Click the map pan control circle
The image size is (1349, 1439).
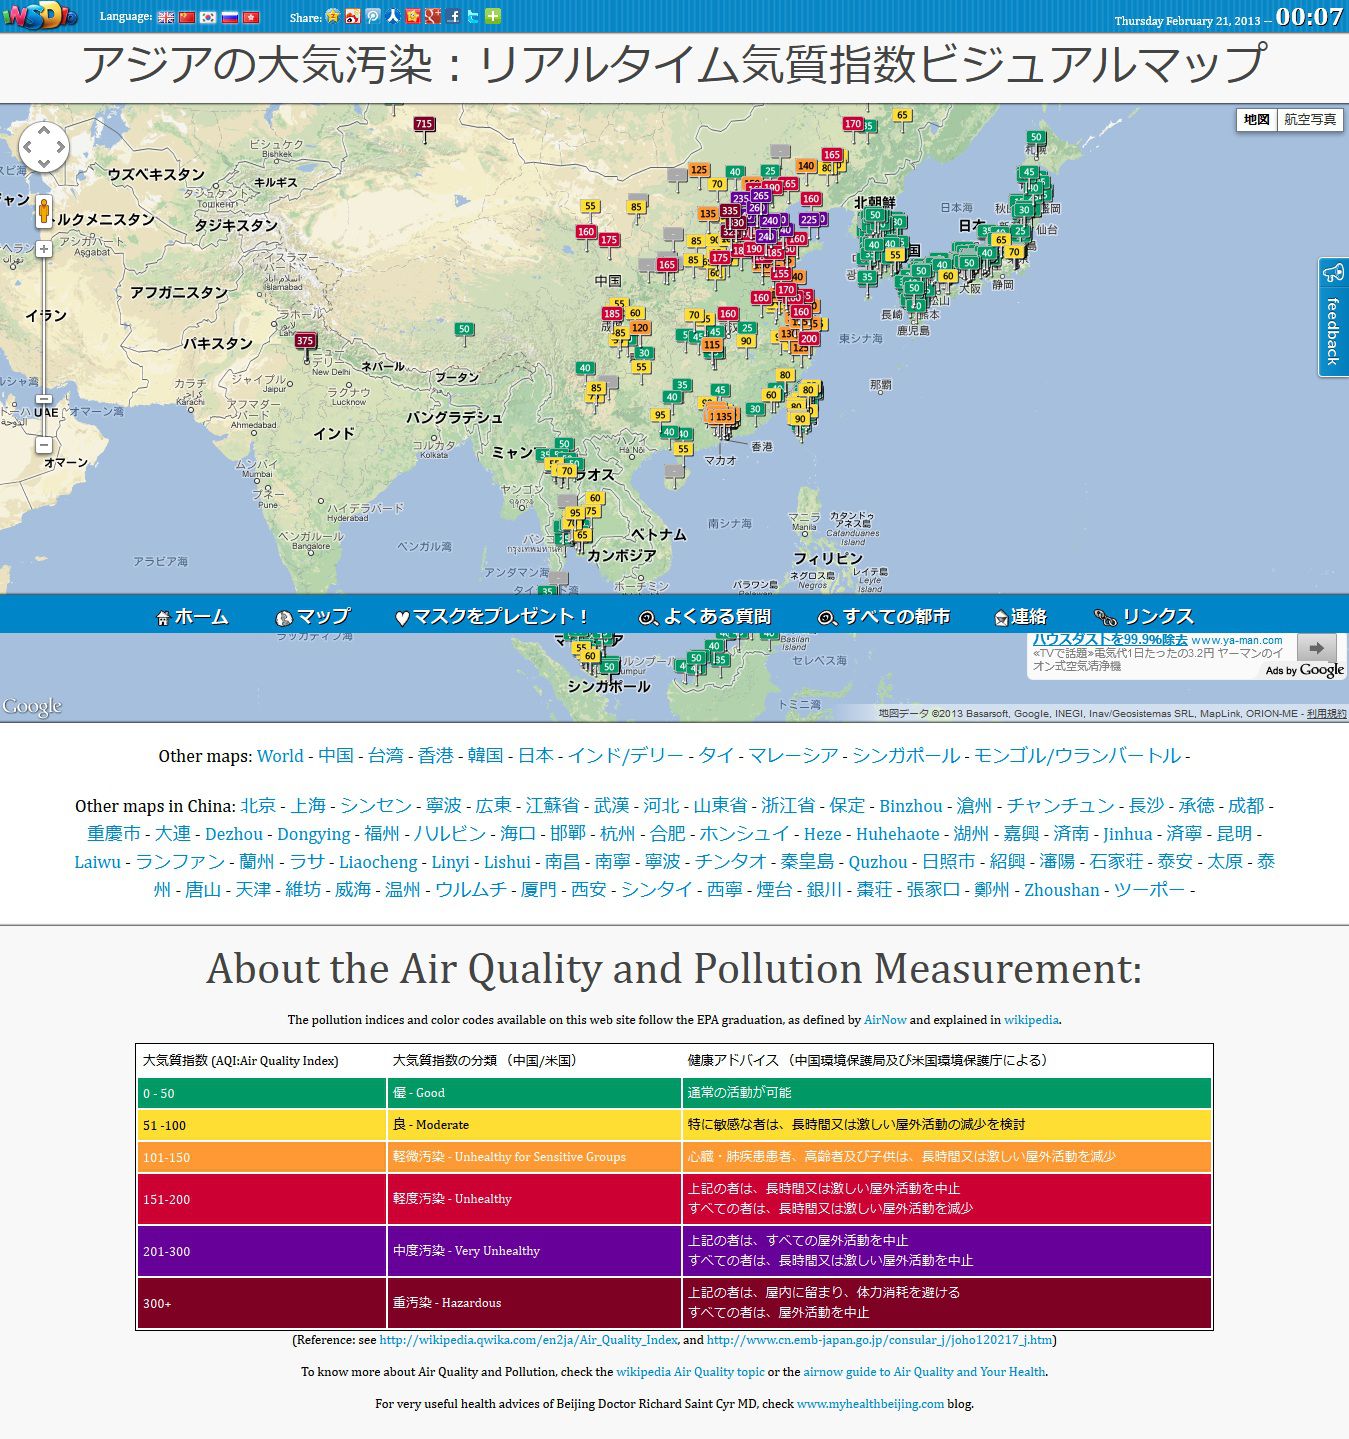pos(44,149)
